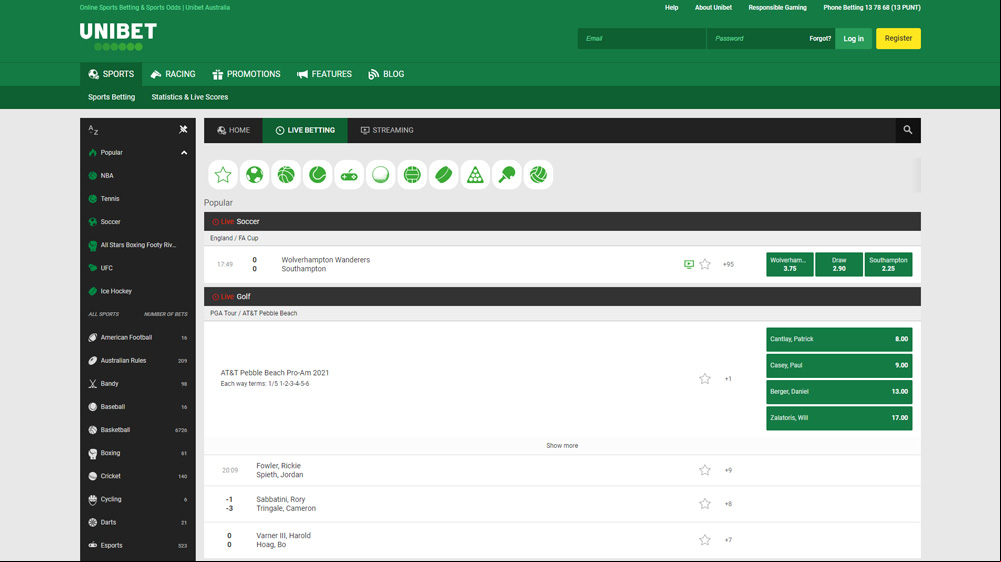The width and height of the screenshot is (1001, 562).
Task: Filter live betting by basketball icon
Action: (286, 174)
